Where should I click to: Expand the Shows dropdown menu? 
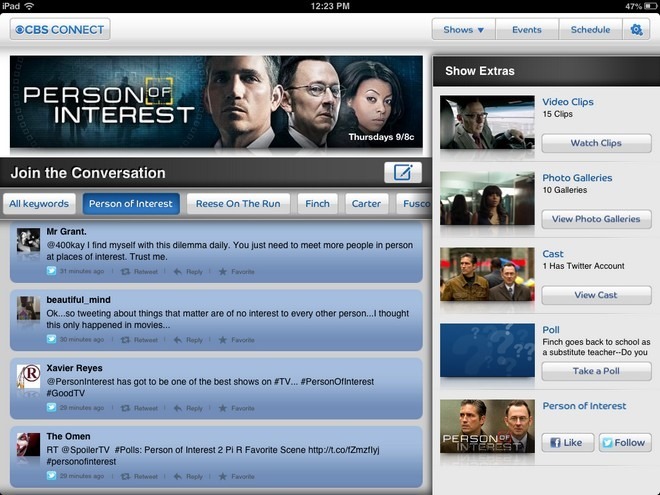[x=463, y=29]
